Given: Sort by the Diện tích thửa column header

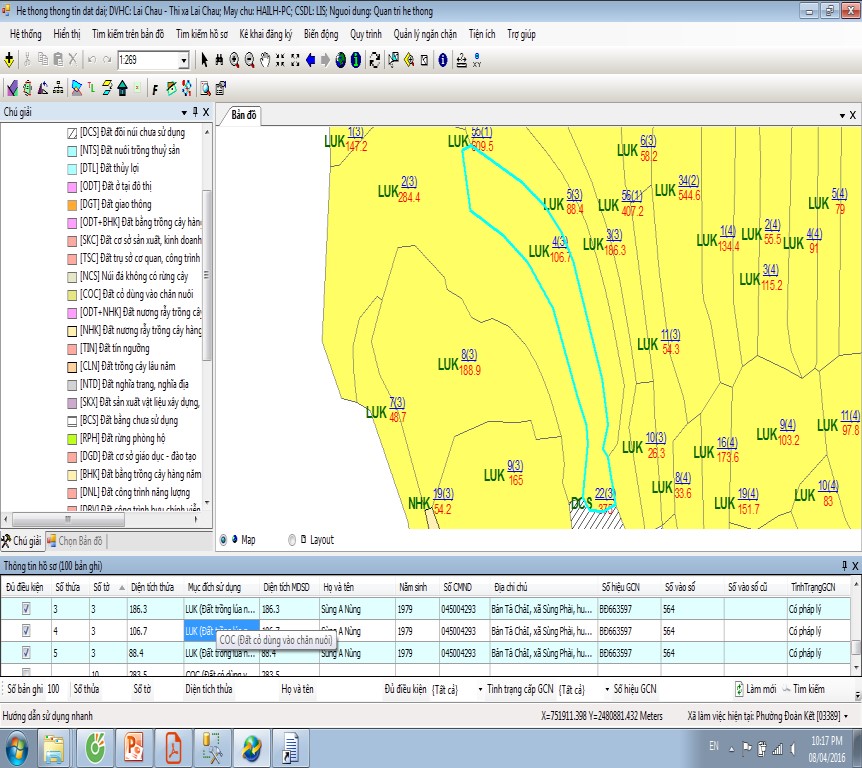Looking at the screenshot, I should (x=152, y=586).
